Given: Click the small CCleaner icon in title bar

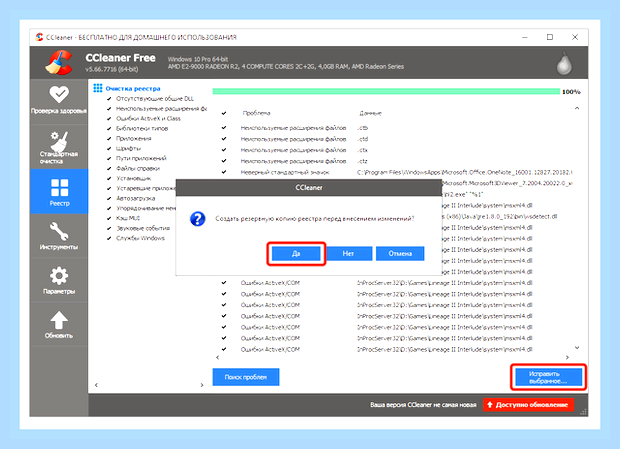Looking at the screenshot, I should pyautogui.click(x=39, y=37).
